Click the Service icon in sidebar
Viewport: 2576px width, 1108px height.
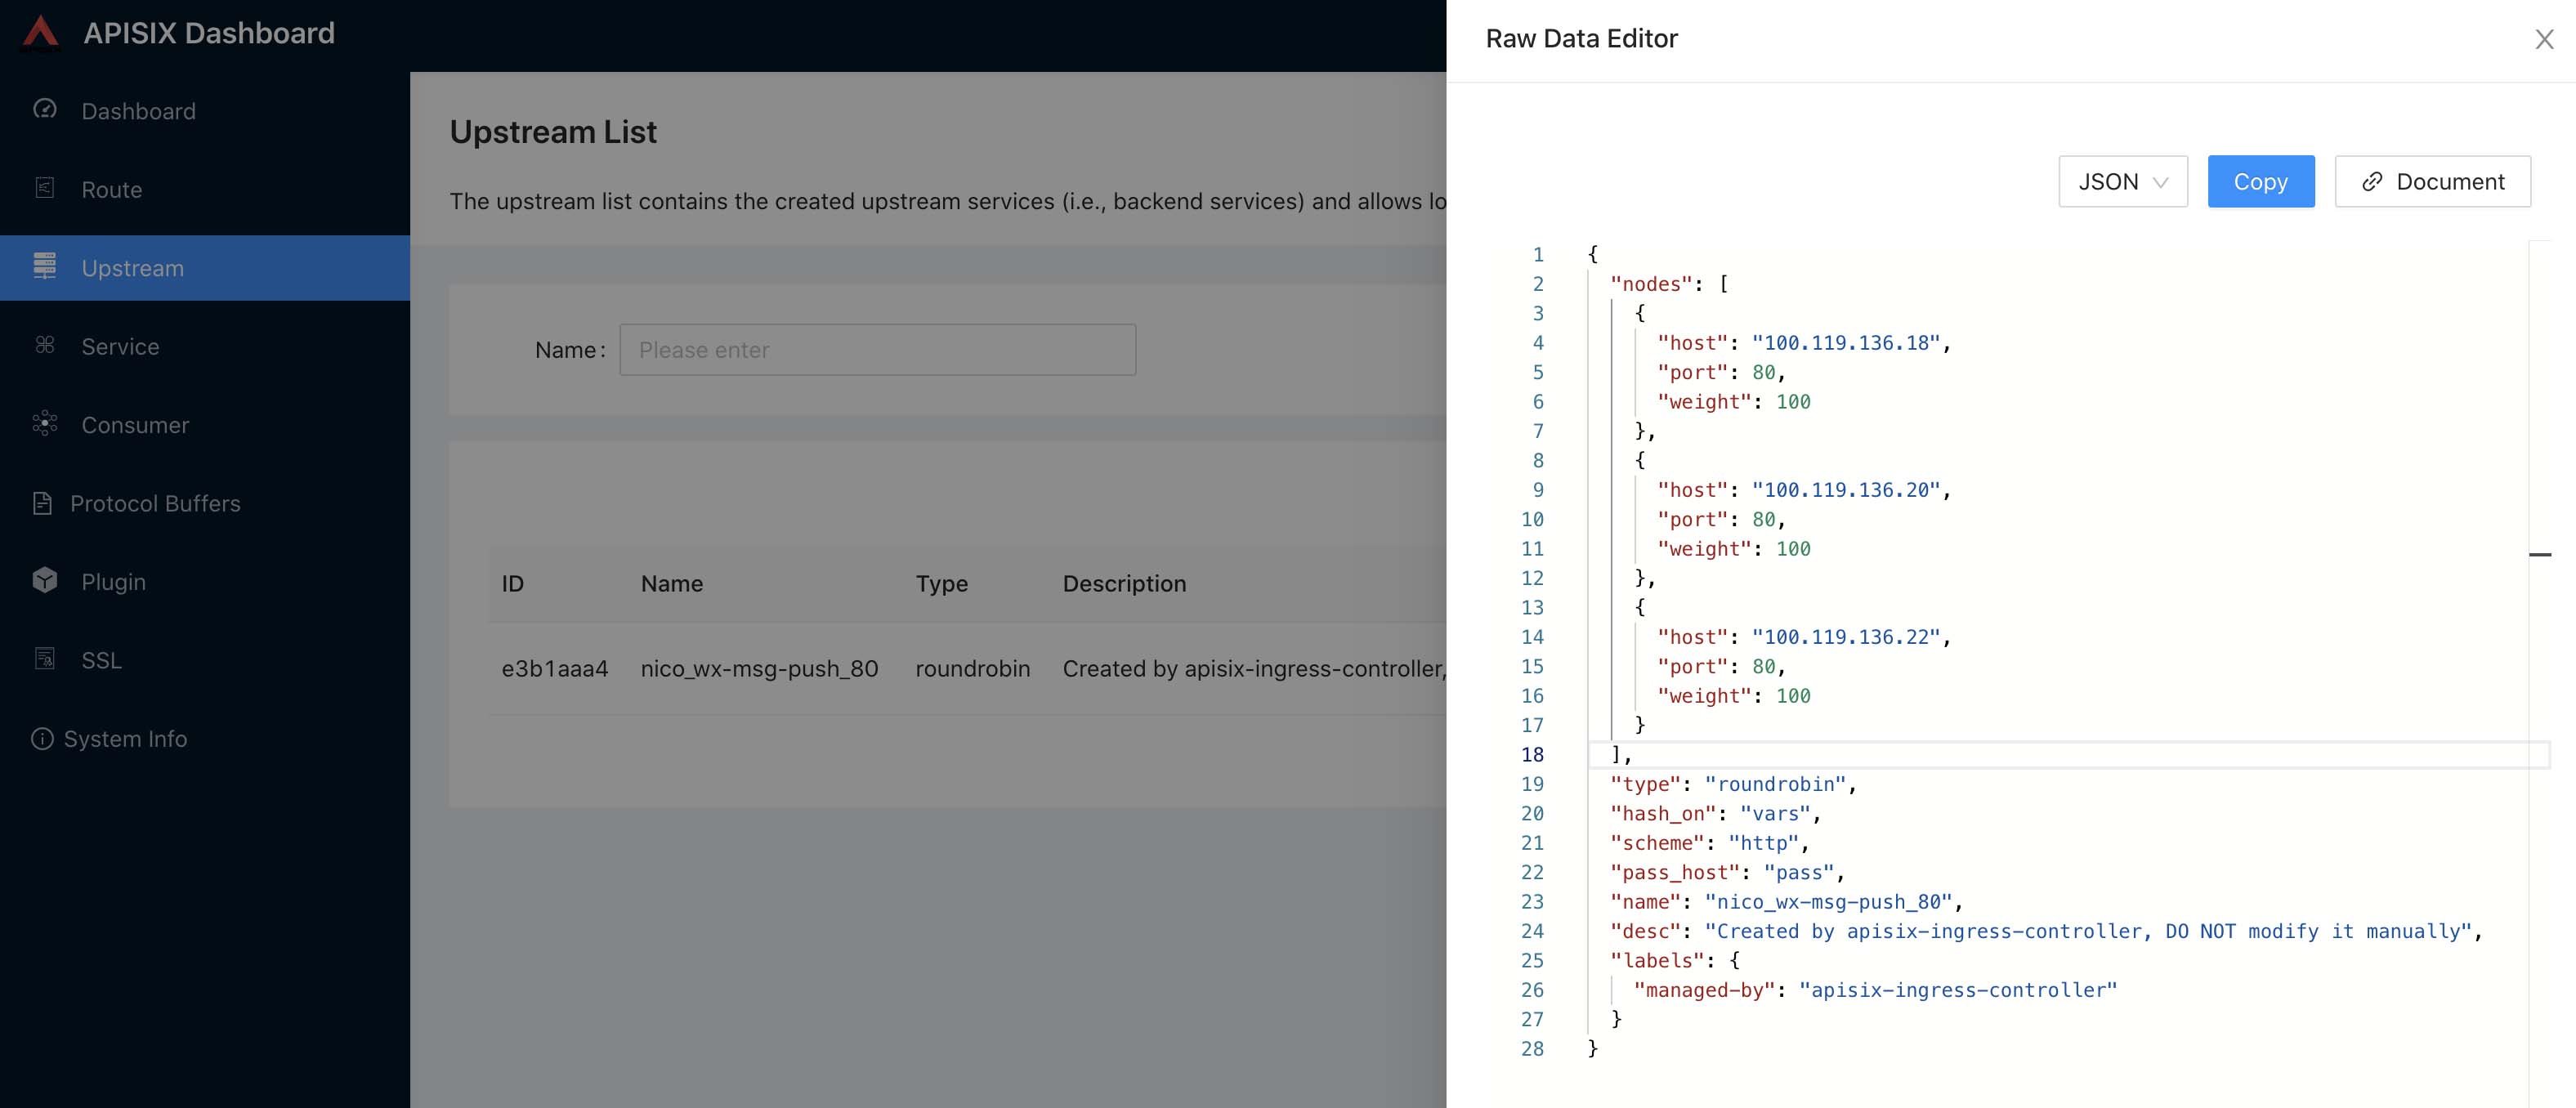[x=45, y=345]
